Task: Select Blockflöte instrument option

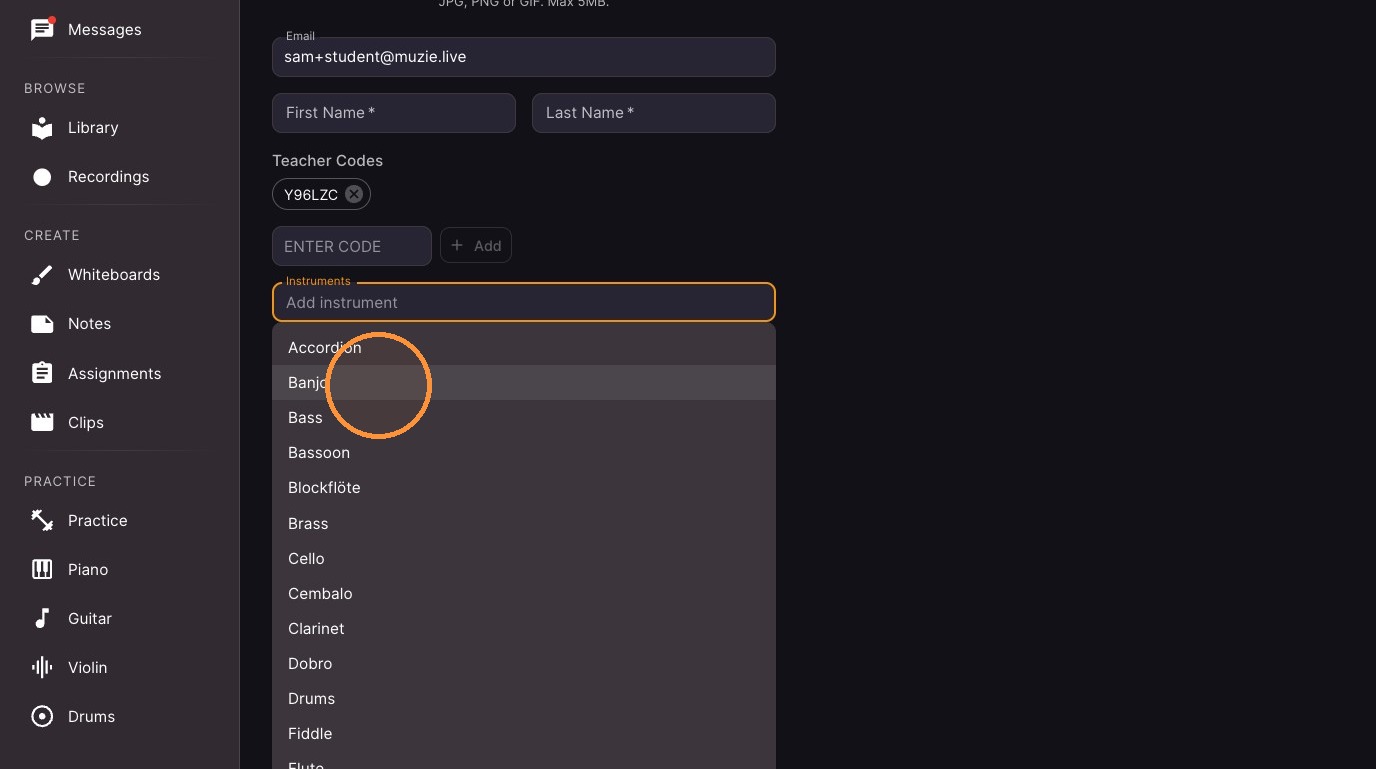Action: [x=524, y=488]
